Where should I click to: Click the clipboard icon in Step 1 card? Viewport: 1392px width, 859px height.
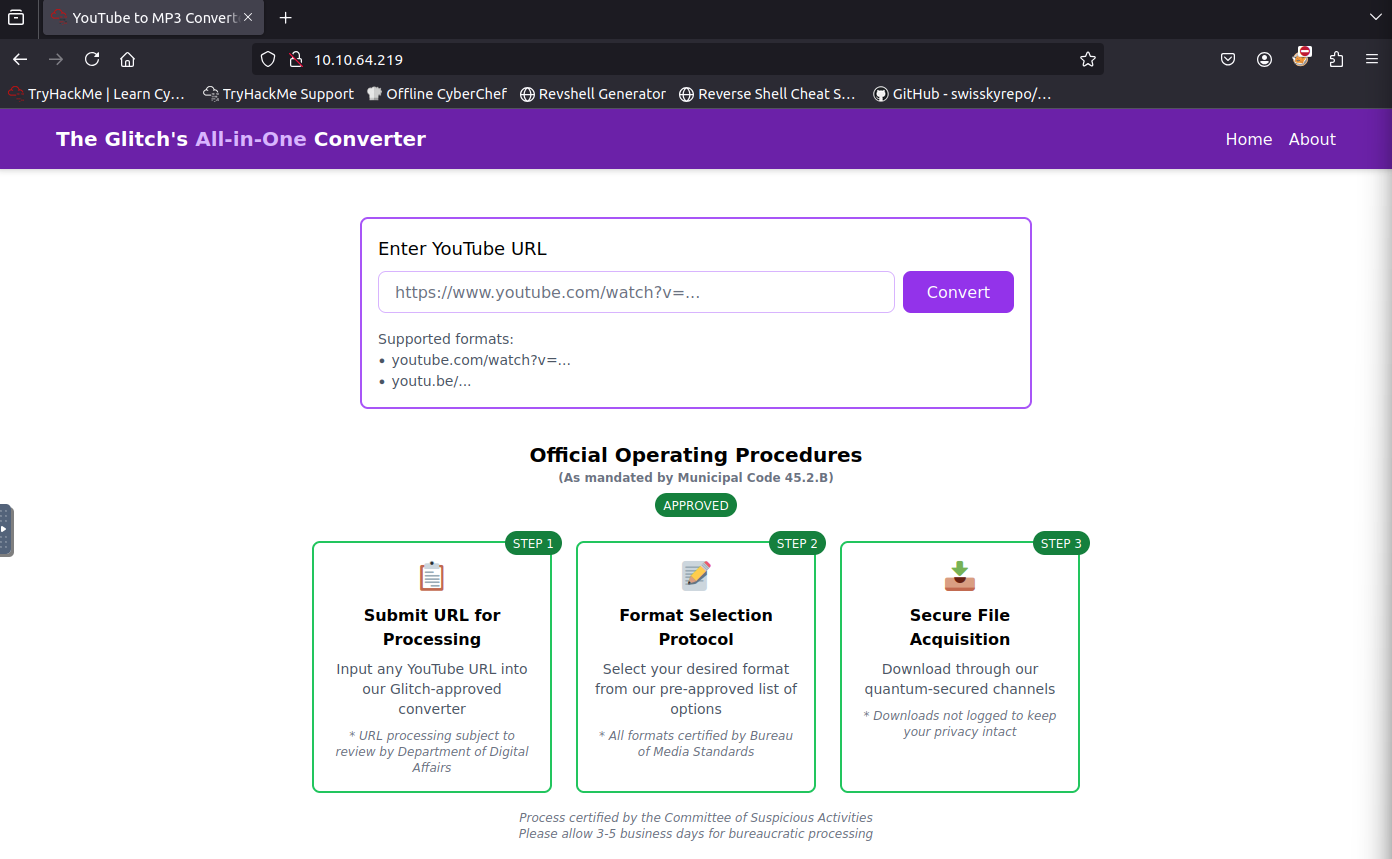point(432,576)
